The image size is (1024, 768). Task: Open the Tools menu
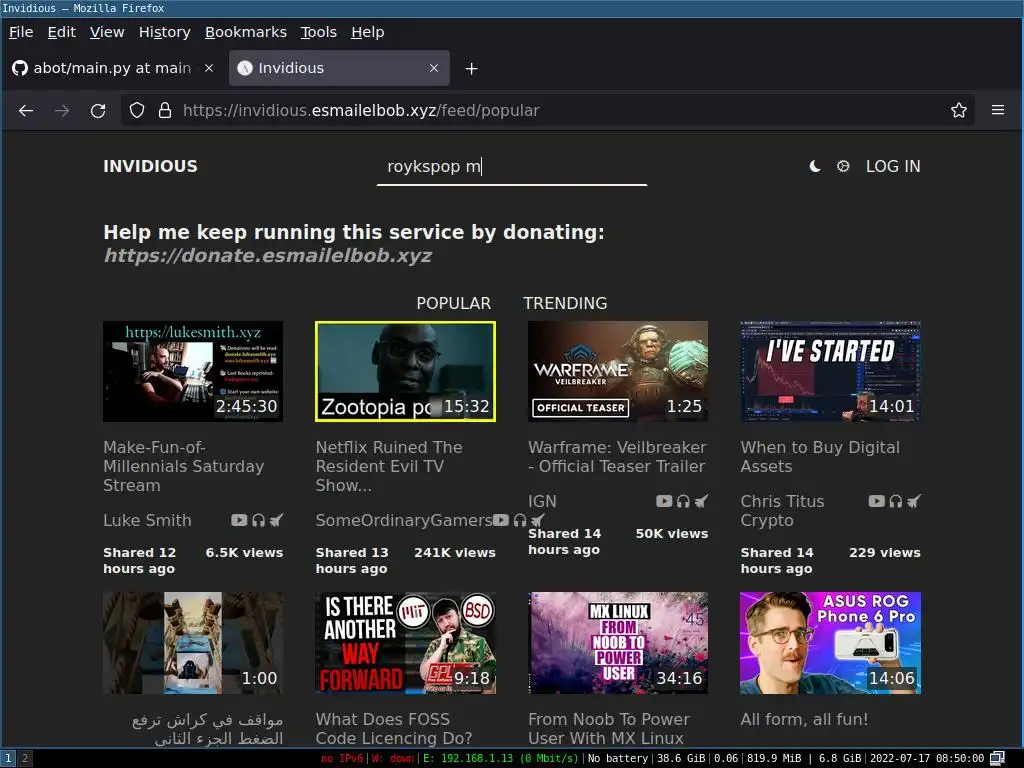[x=319, y=32]
